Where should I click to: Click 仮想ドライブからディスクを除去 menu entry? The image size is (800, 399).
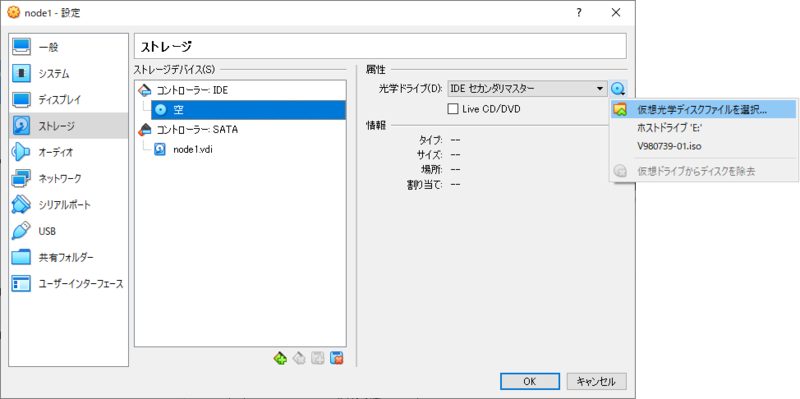pos(703,171)
